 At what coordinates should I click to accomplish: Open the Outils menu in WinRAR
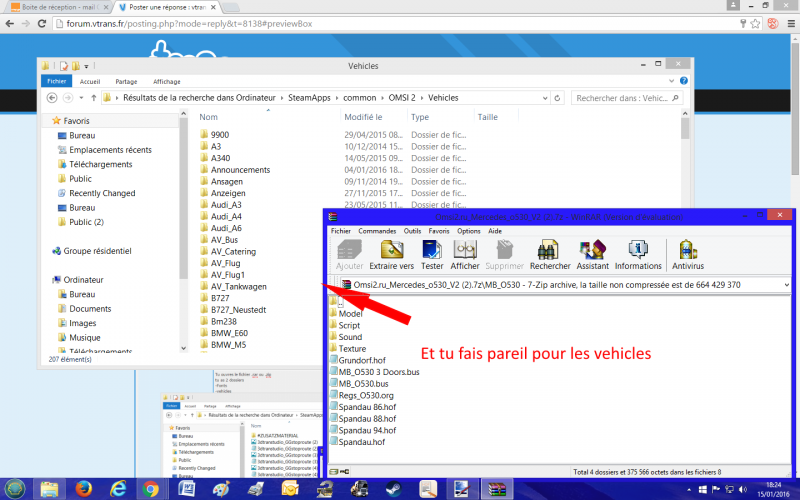tap(412, 231)
